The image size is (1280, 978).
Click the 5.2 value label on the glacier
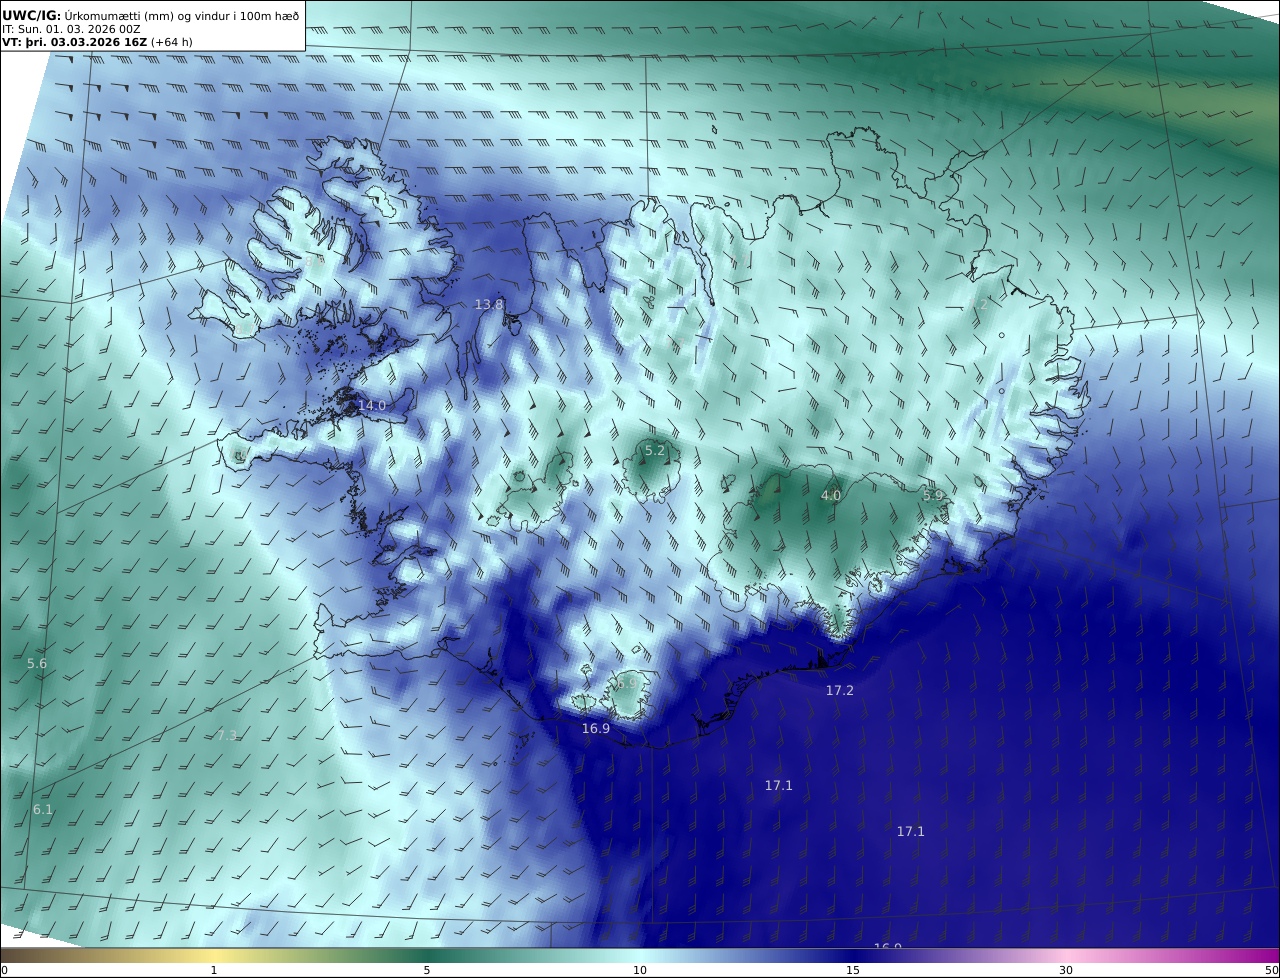click(x=654, y=451)
